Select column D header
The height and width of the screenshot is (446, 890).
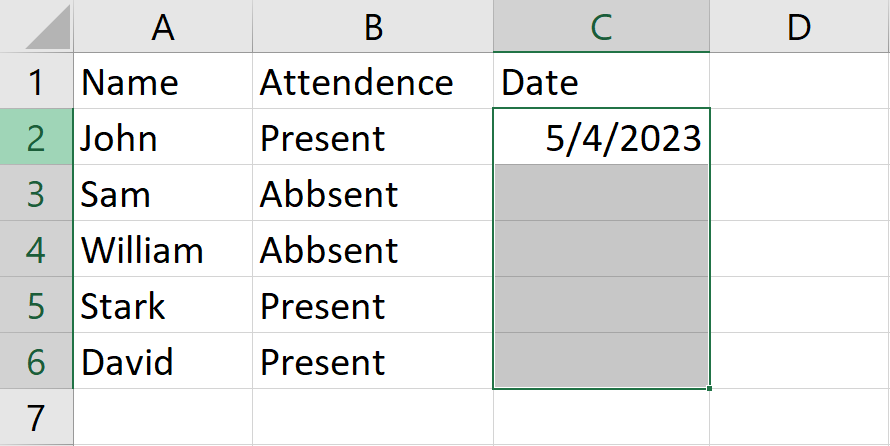[x=800, y=26]
